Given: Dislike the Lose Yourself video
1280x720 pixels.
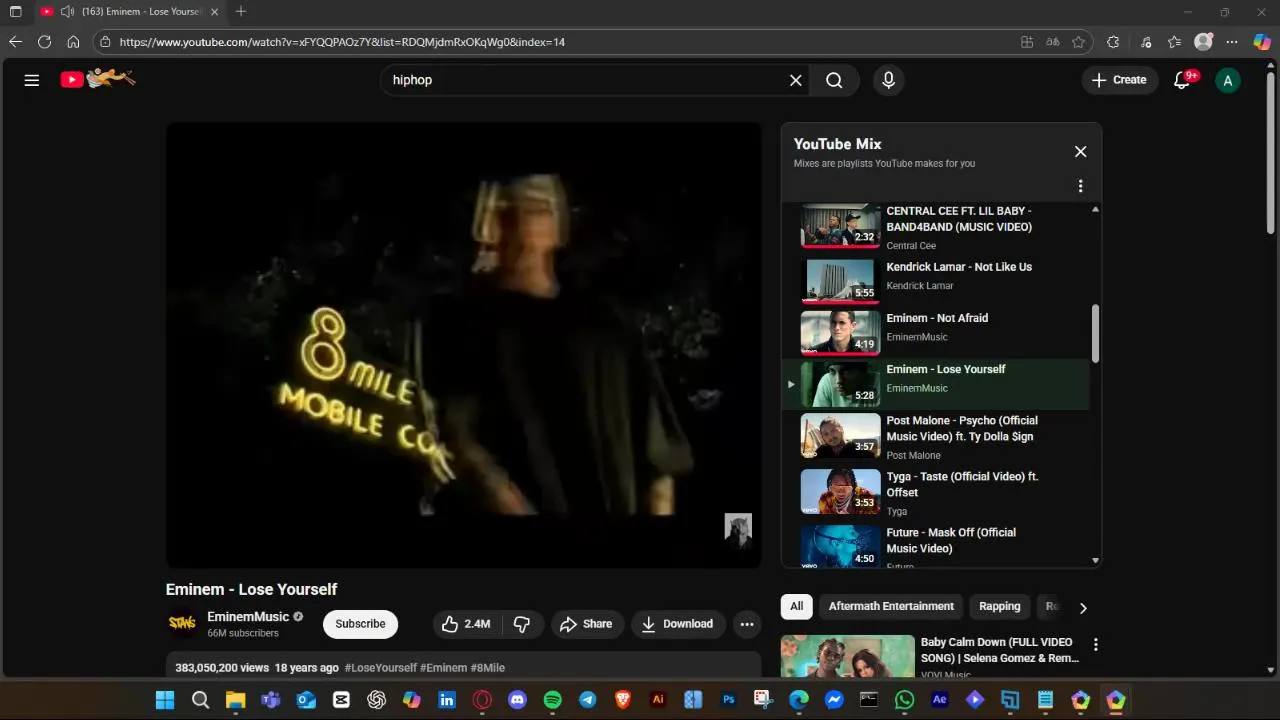Looking at the screenshot, I should coord(522,624).
